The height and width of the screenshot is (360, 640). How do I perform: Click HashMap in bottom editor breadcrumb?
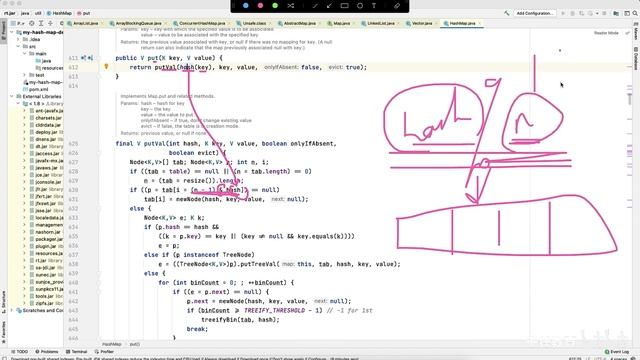tap(111, 344)
